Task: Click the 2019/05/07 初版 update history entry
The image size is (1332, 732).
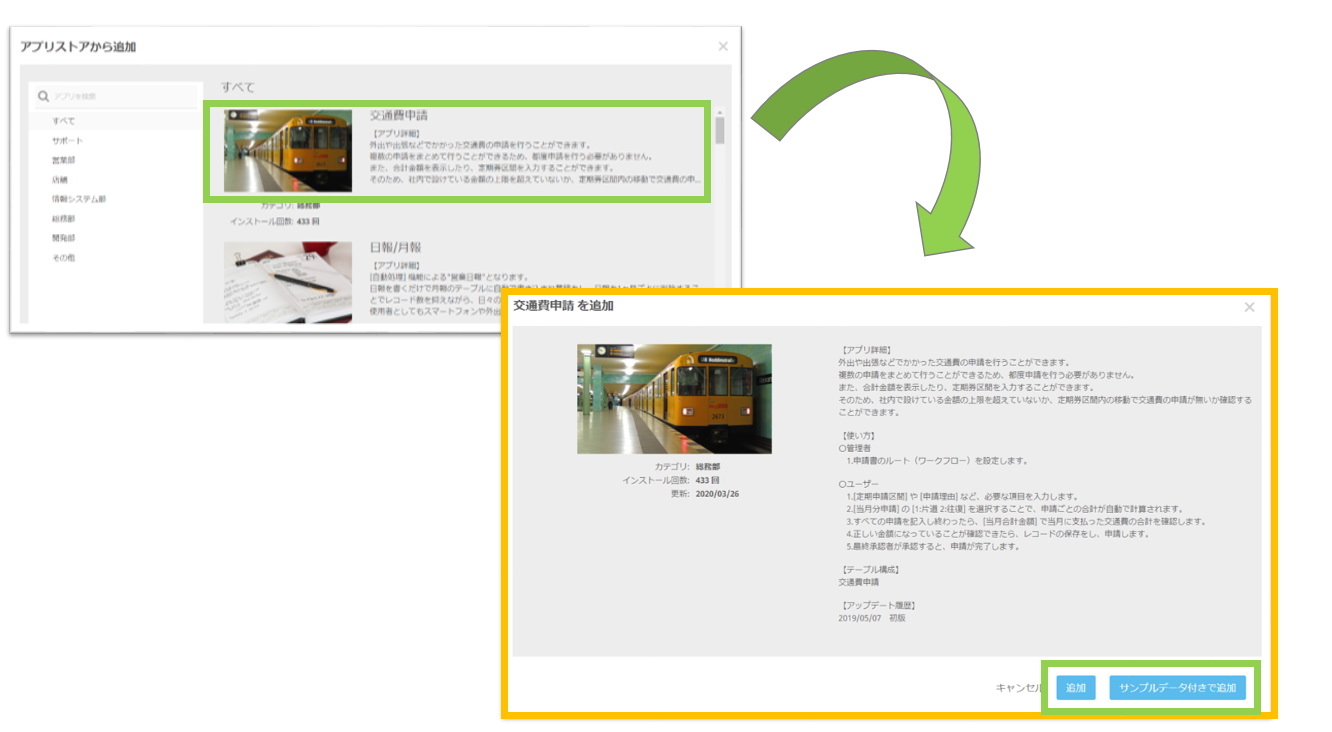Action: tap(872, 618)
